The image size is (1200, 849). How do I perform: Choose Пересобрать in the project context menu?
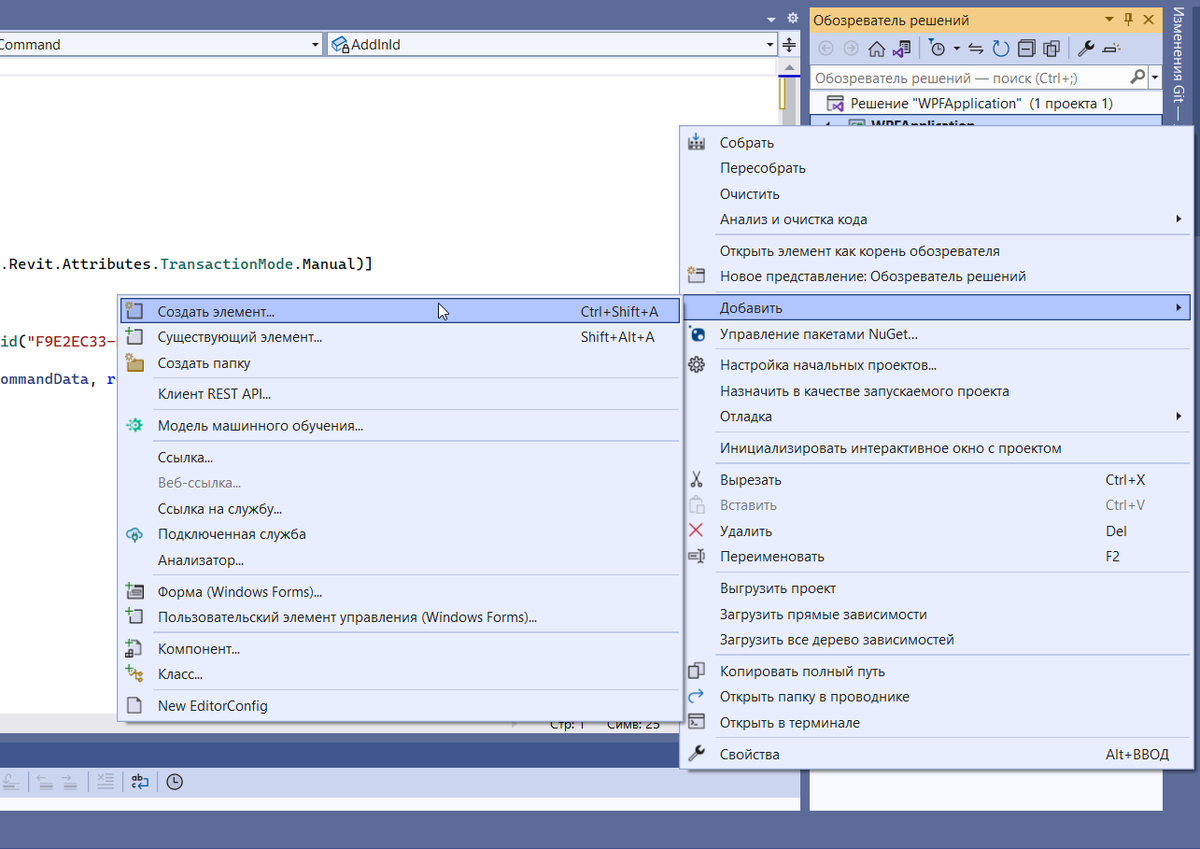tap(936, 168)
